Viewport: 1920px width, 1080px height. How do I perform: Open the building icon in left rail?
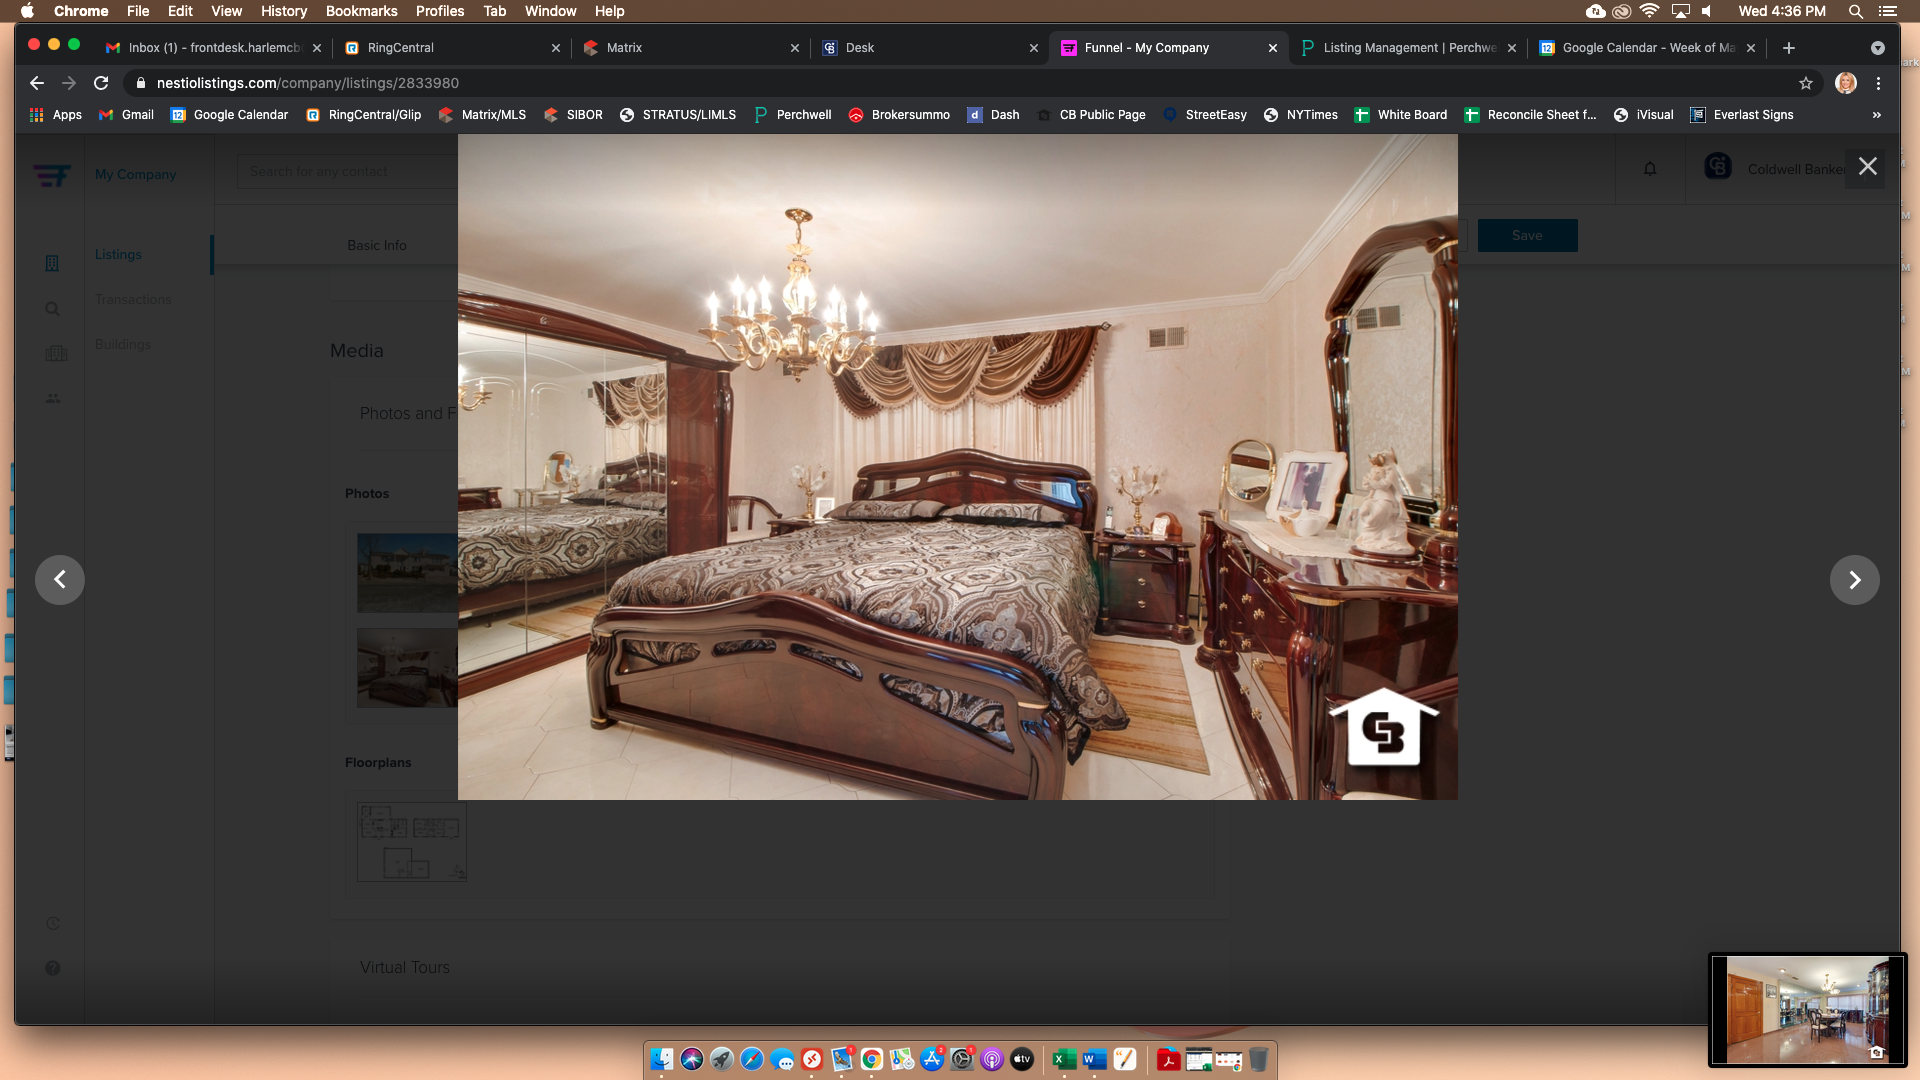point(52,263)
